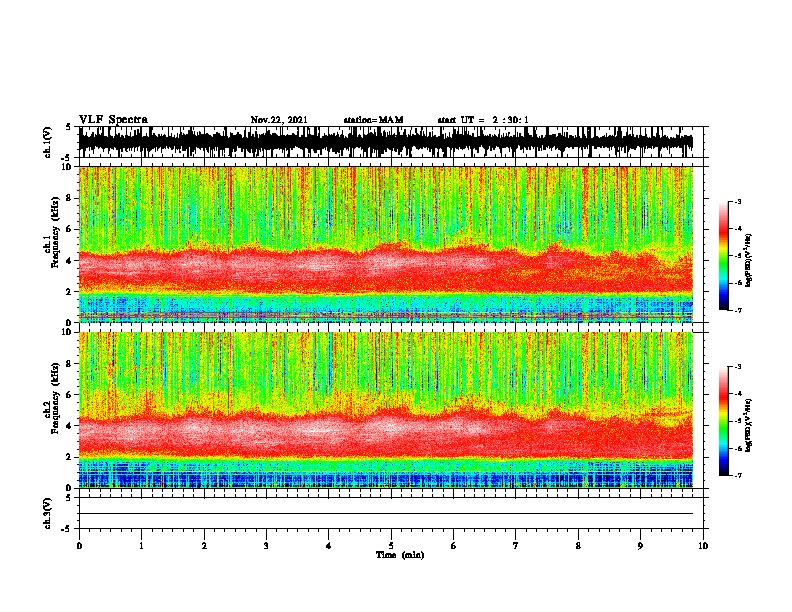Viewport: 792px width, 612px height.
Task: Click the ch.1(V) waveform axis label
Action: pyautogui.click(x=48, y=142)
